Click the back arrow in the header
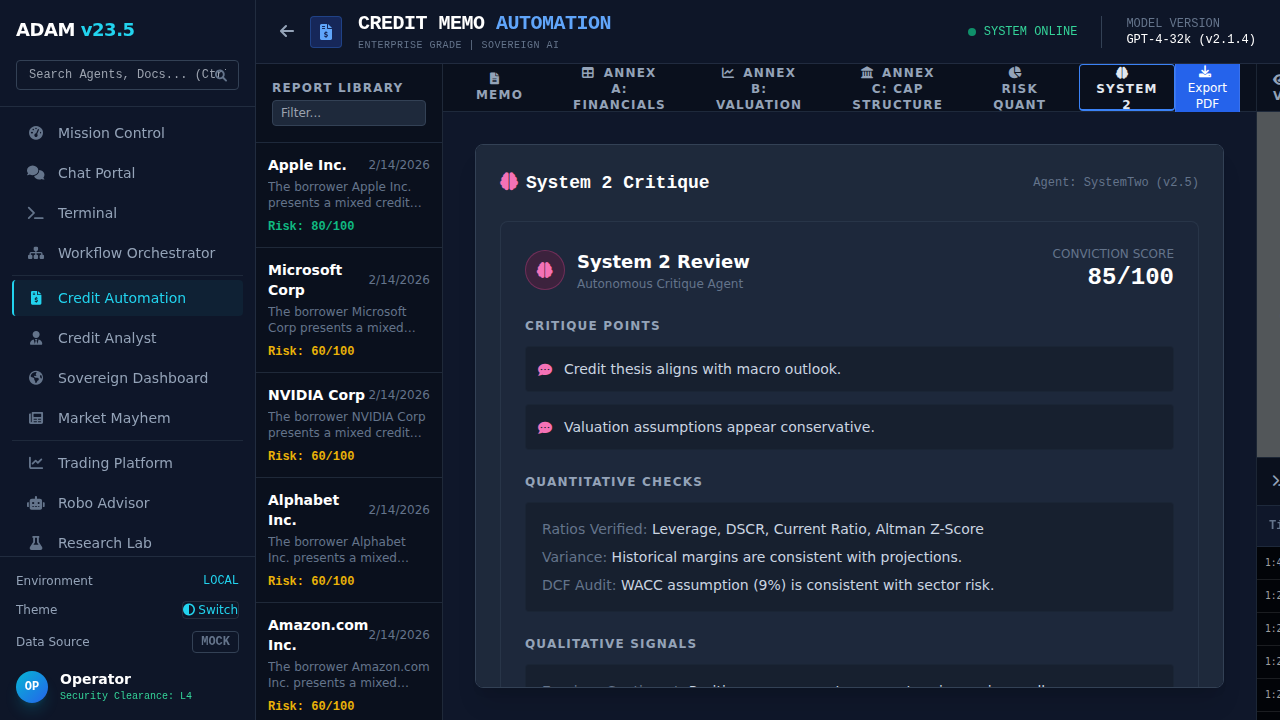 (x=287, y=31)
